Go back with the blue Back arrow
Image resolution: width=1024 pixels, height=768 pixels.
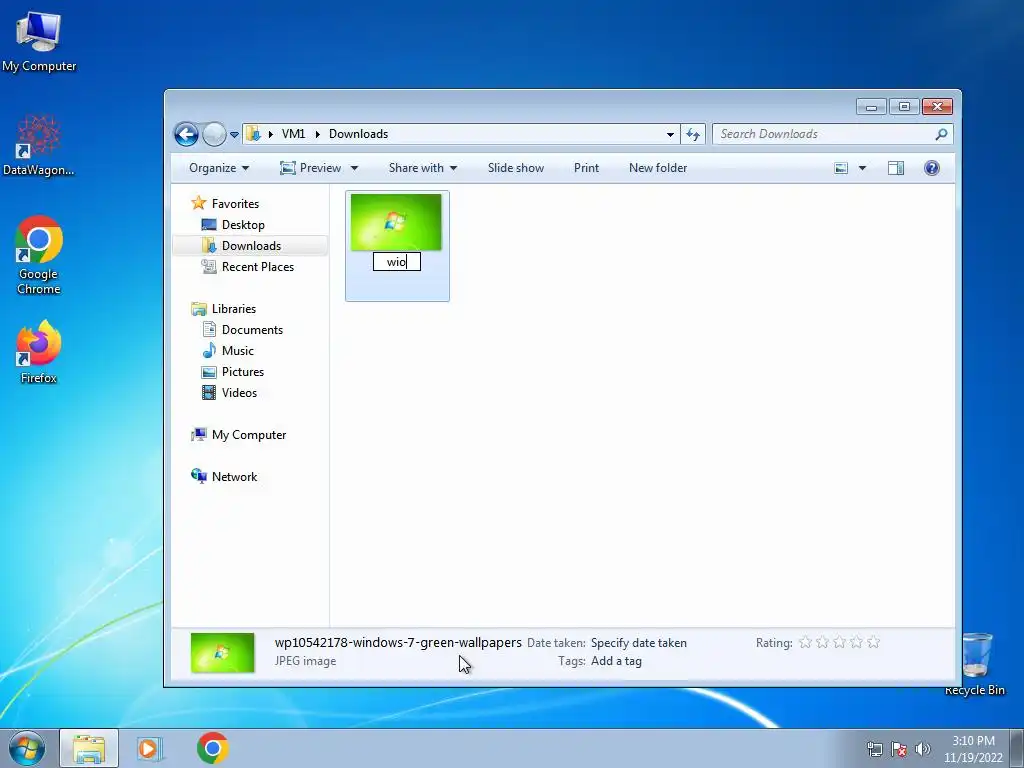point(186,135)
